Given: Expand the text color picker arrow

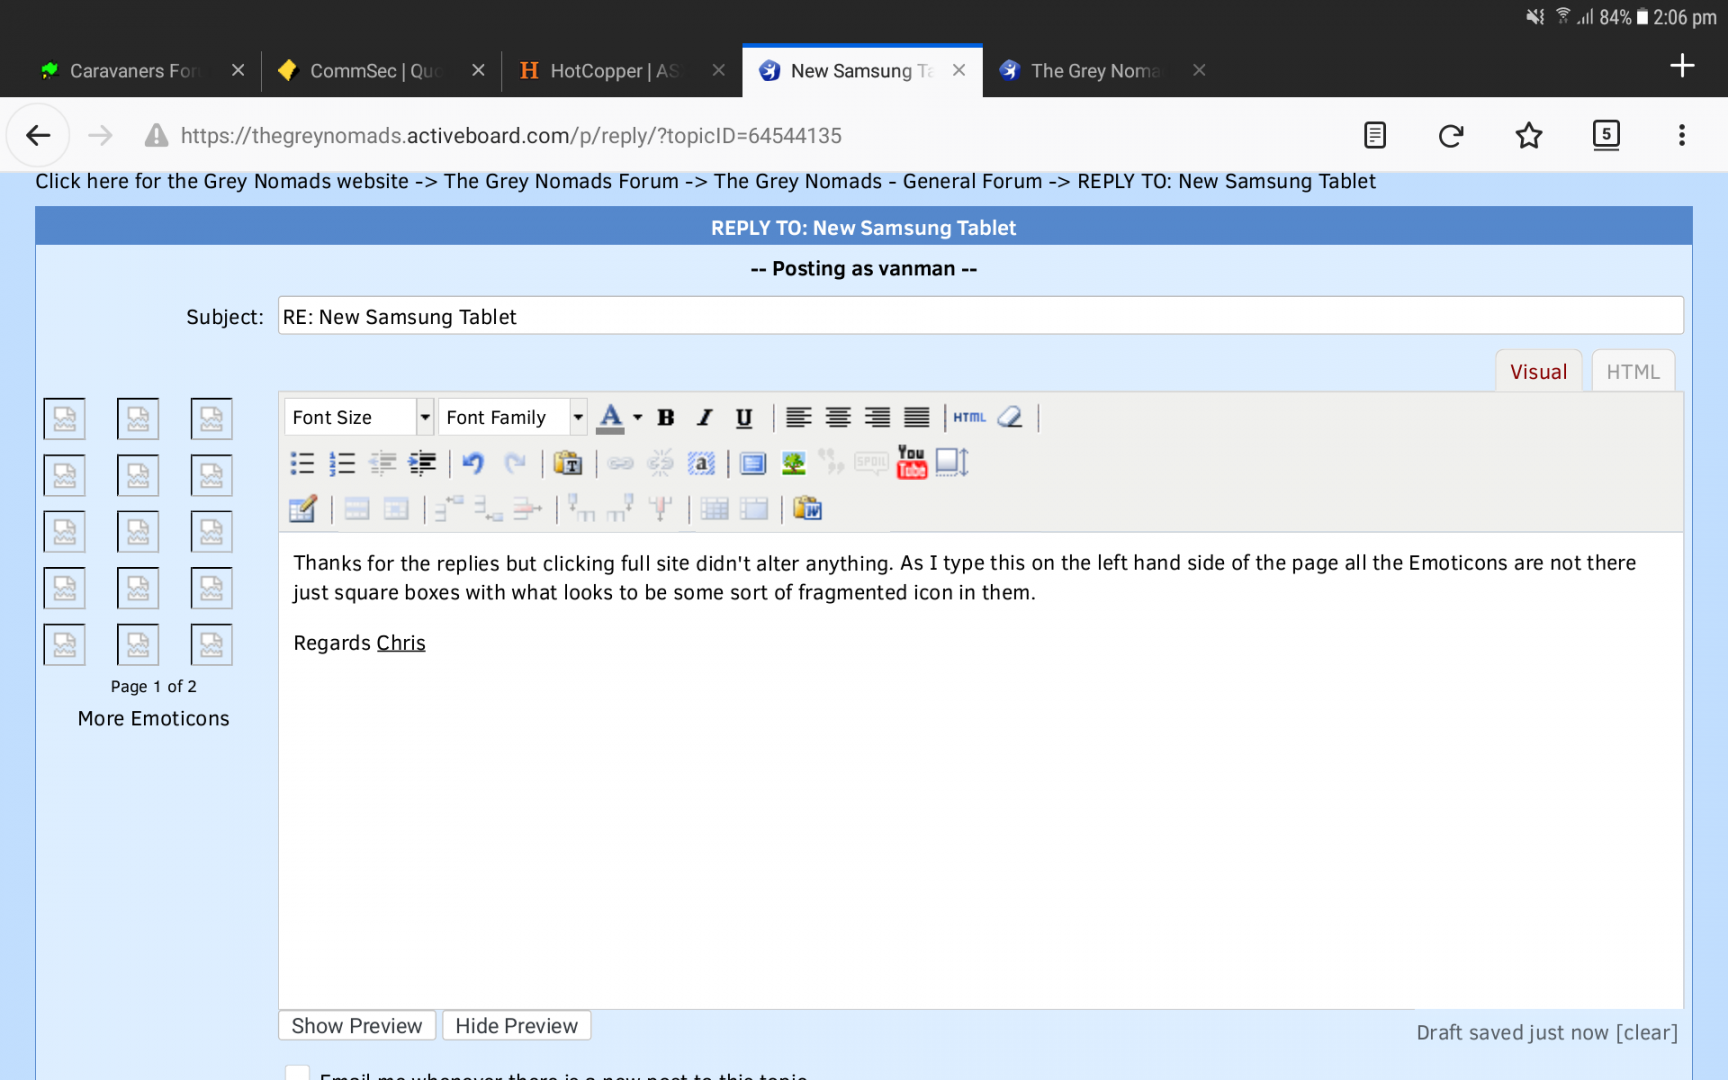Looking at the screenshot, I should [637, 418].
